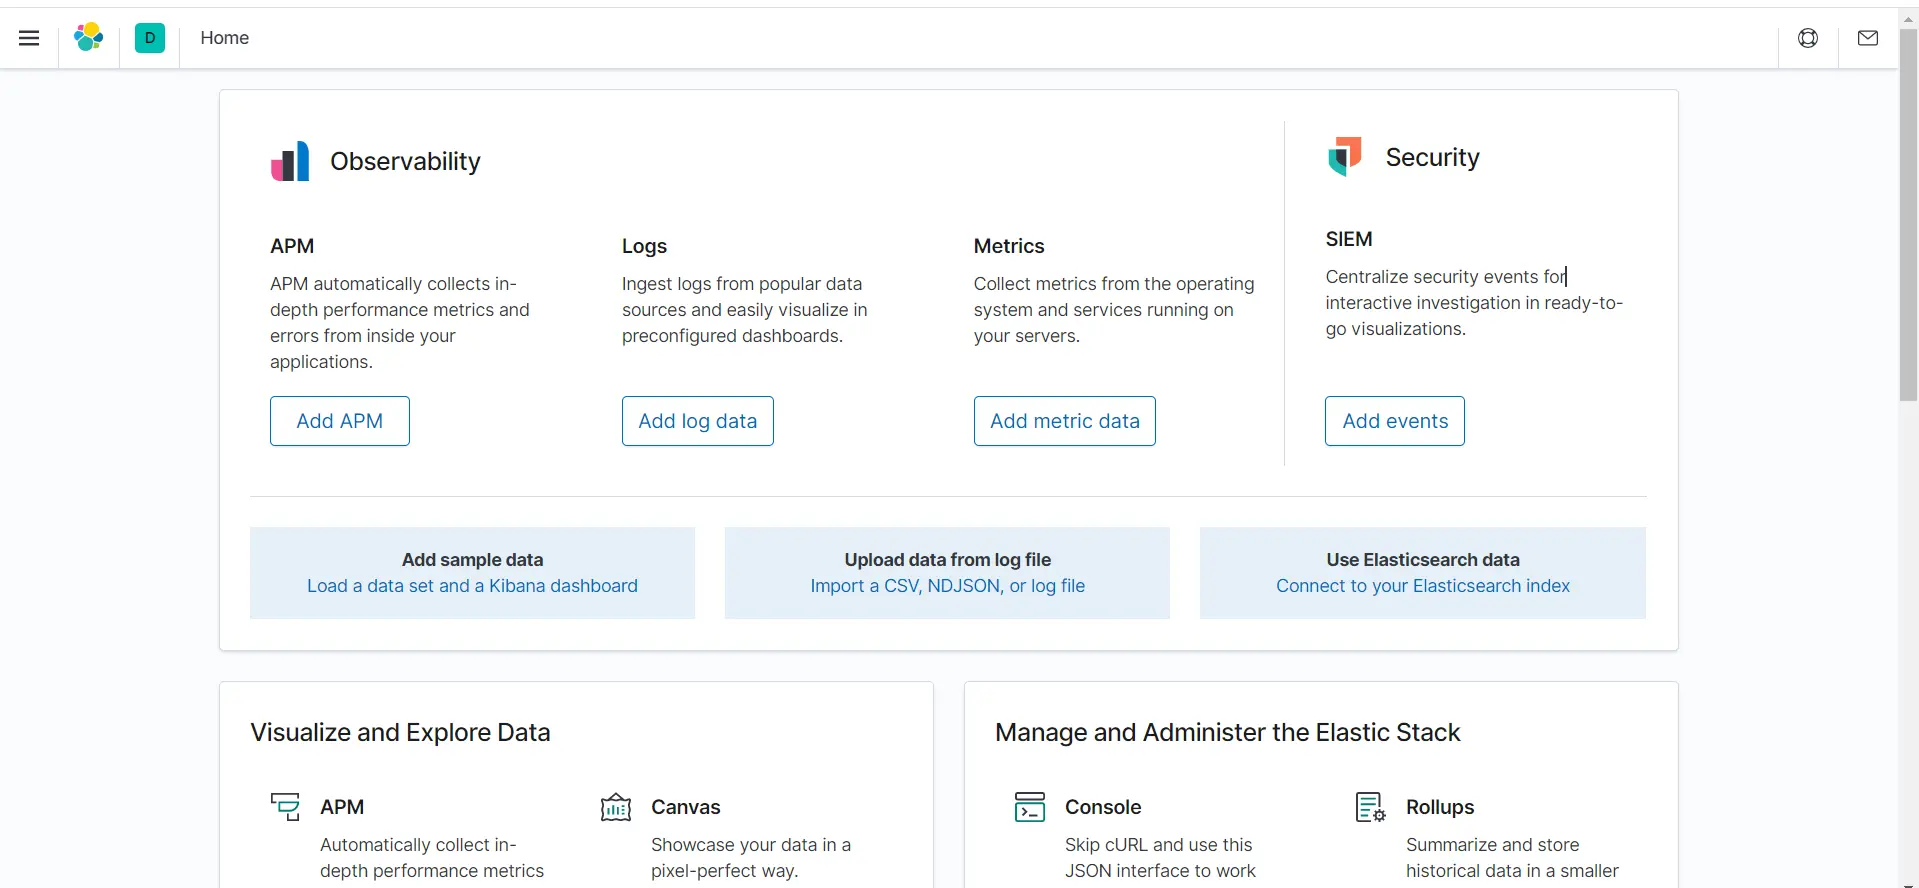The height and width of the screenshot is (888, 1919).
Task: Click the Logs heading
Action: click(644, 246)
